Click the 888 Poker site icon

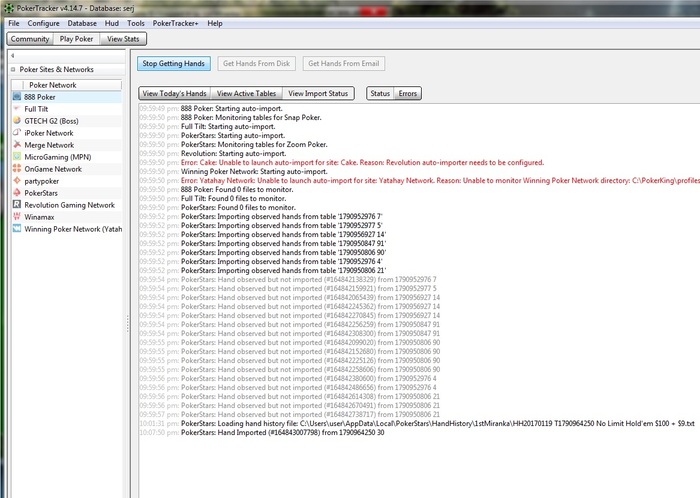(17, 97)
